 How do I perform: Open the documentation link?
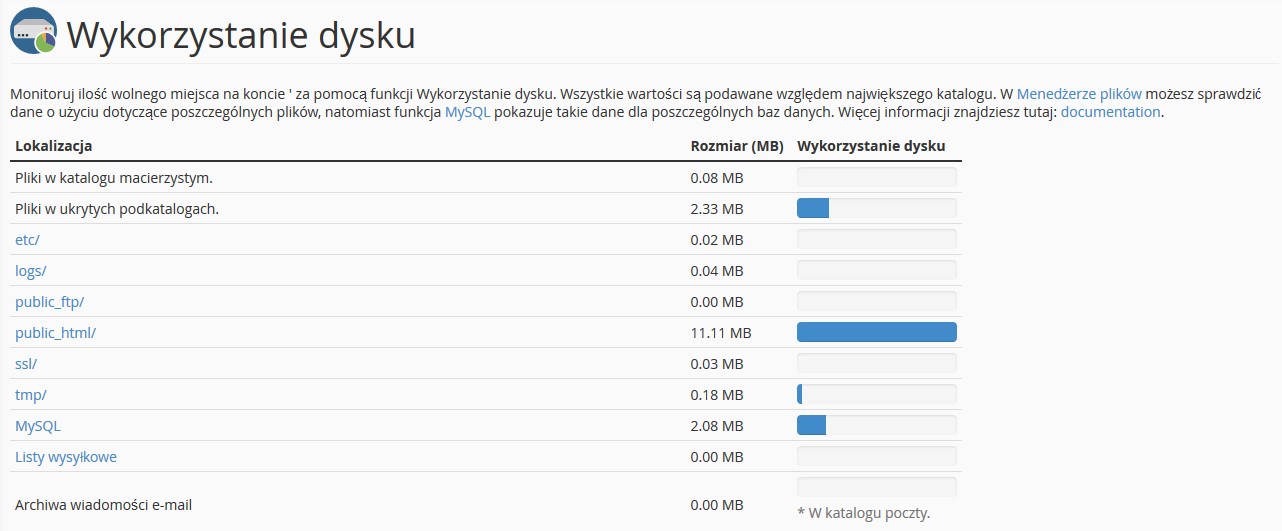pos(1110,112)
